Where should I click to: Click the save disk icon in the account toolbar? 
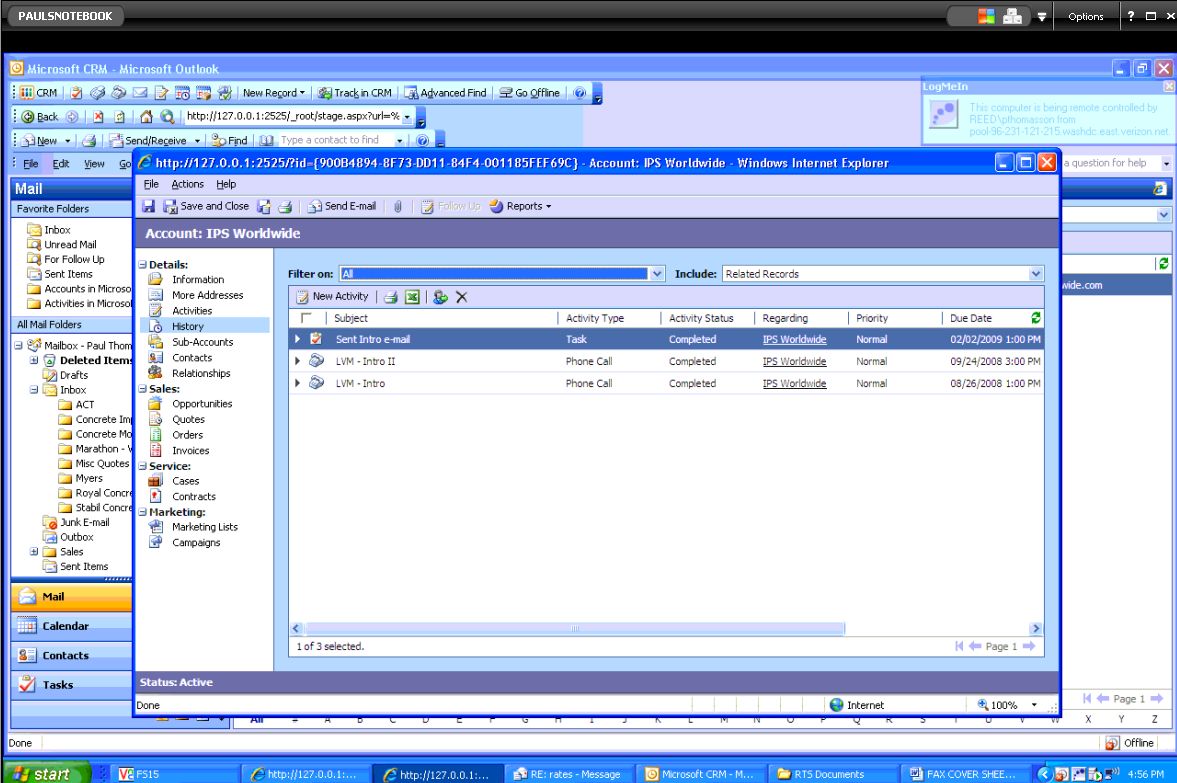click(149, 206)
